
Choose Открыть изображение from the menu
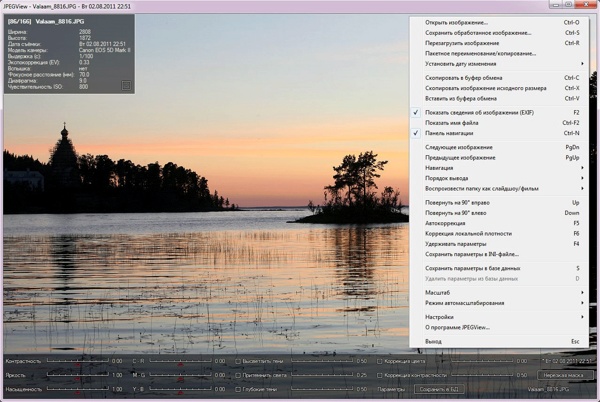click(x=456, y=22)
